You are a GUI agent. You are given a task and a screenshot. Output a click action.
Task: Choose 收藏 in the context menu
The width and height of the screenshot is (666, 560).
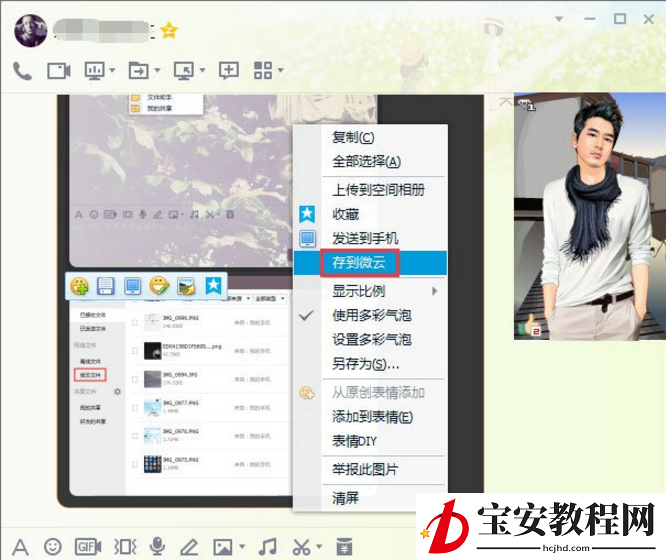(346, 214)
